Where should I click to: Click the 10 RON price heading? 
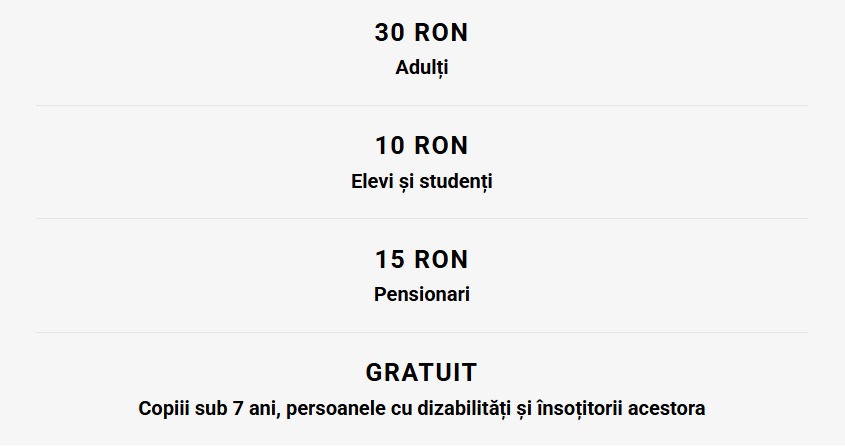pos(422,146)
